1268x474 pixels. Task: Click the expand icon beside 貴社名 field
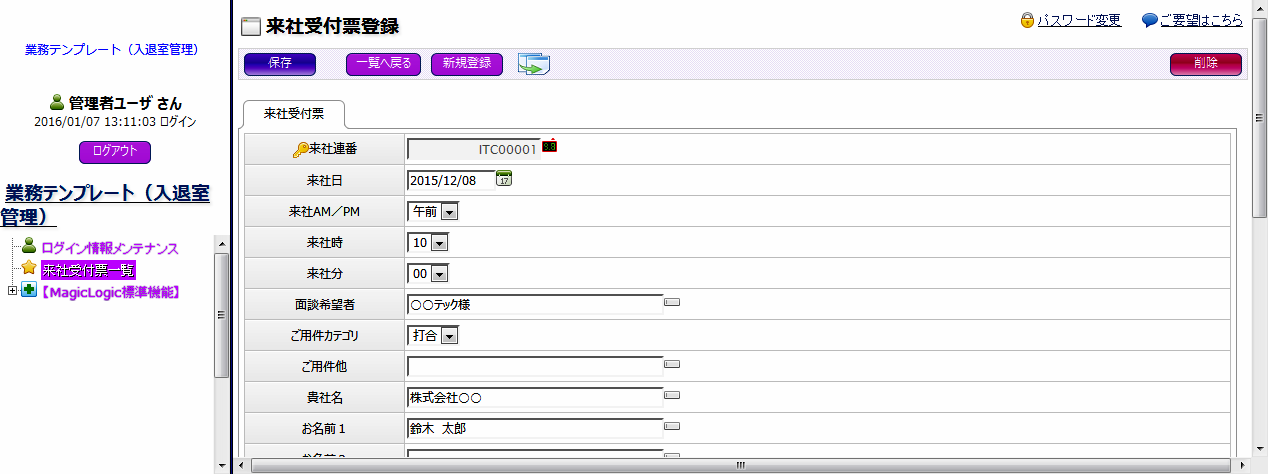click(672, 396)
